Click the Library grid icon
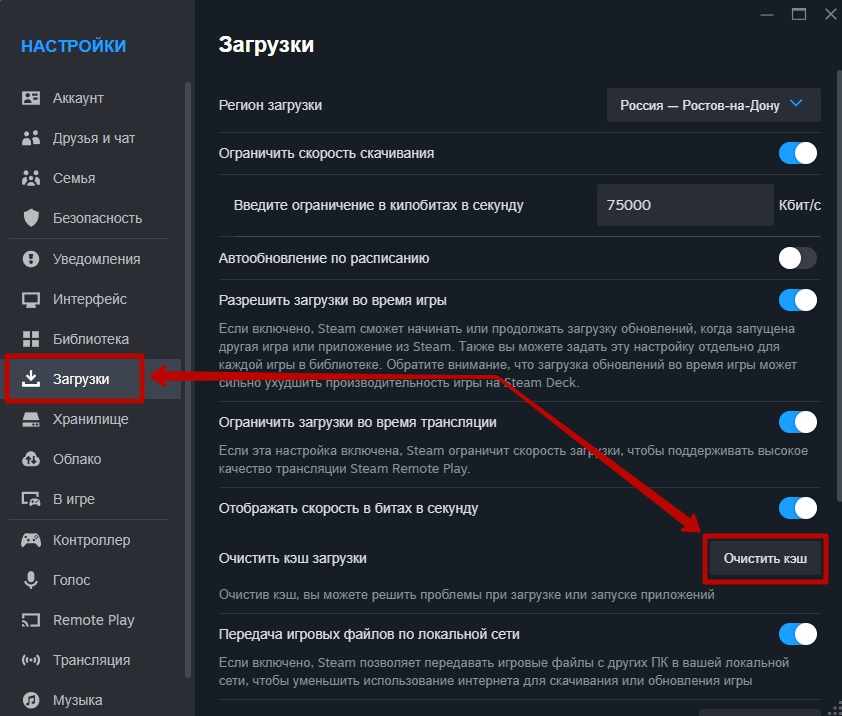Viewport: 842px width, 716px height. [31, 339]
